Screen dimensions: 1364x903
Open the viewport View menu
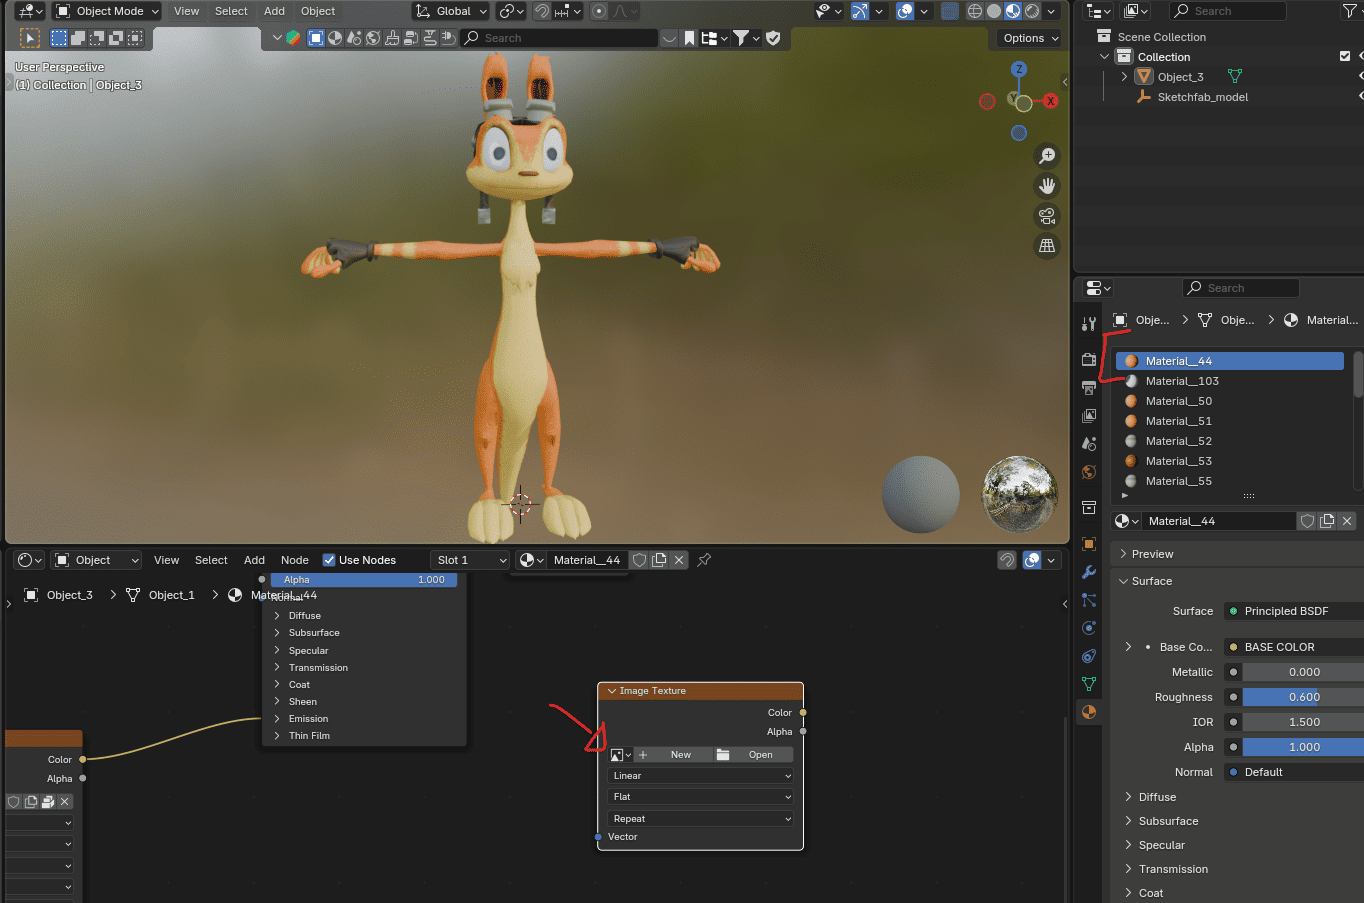(186, 11)
